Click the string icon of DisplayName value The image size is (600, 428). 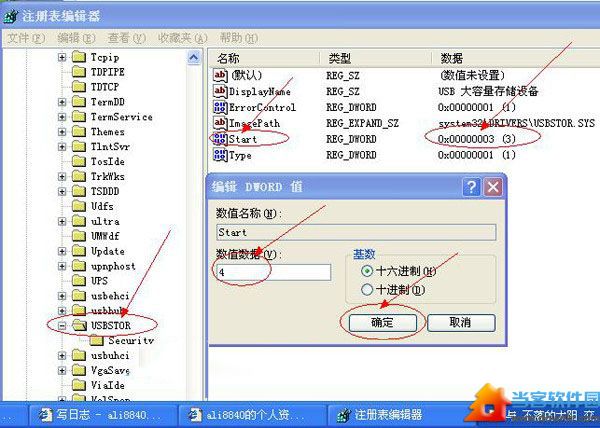pos(220,91)
